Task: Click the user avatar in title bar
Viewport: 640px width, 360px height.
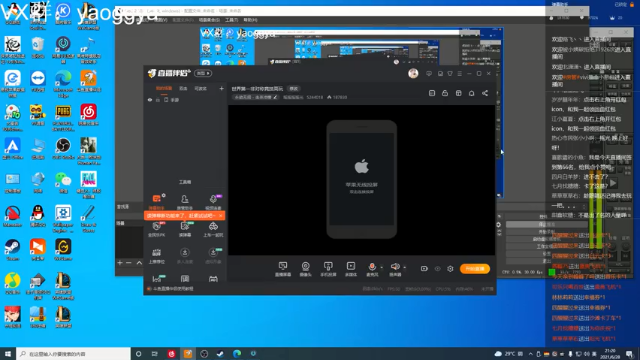Action: coord(413,73)
